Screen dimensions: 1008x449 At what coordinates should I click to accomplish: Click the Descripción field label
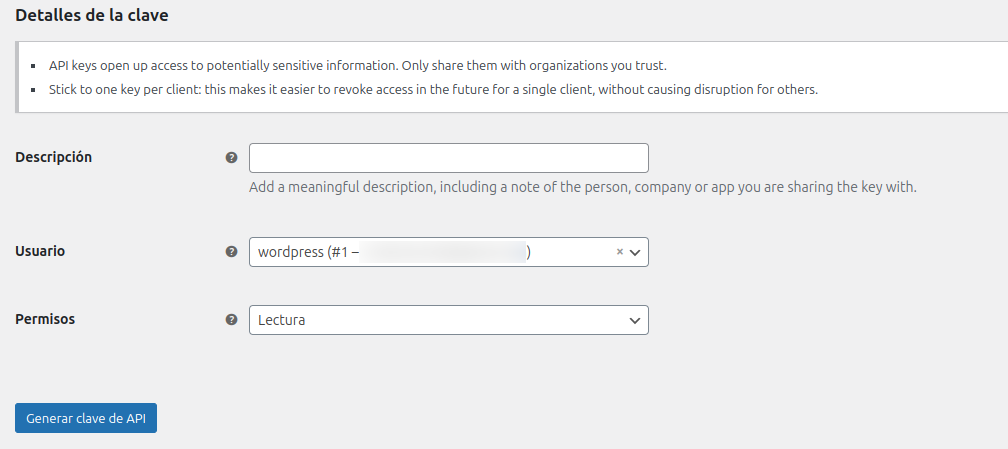54,157
